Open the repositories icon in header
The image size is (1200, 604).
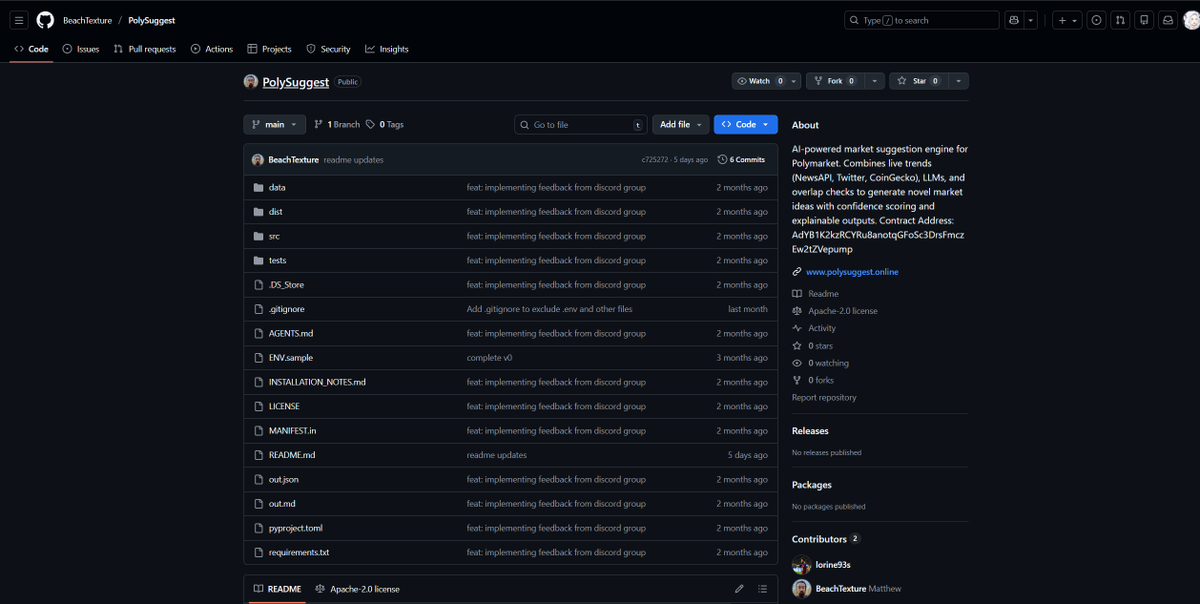click(x=1143, y=20)
